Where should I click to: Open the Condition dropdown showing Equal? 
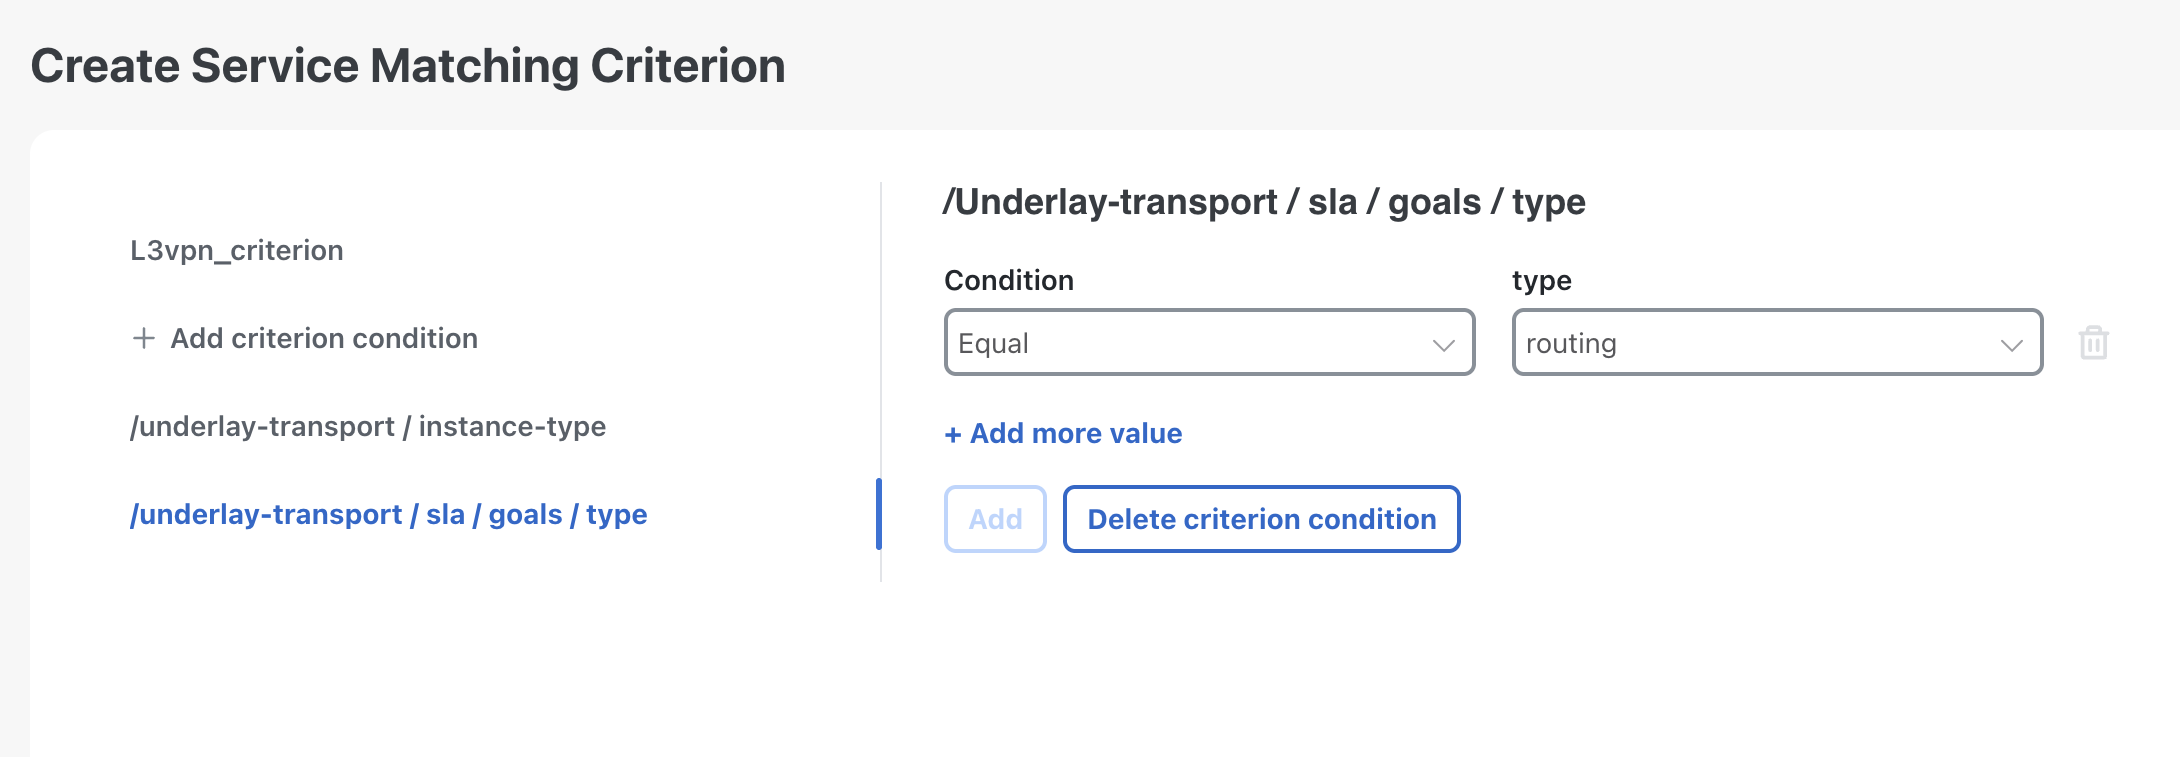(1208, 343)
